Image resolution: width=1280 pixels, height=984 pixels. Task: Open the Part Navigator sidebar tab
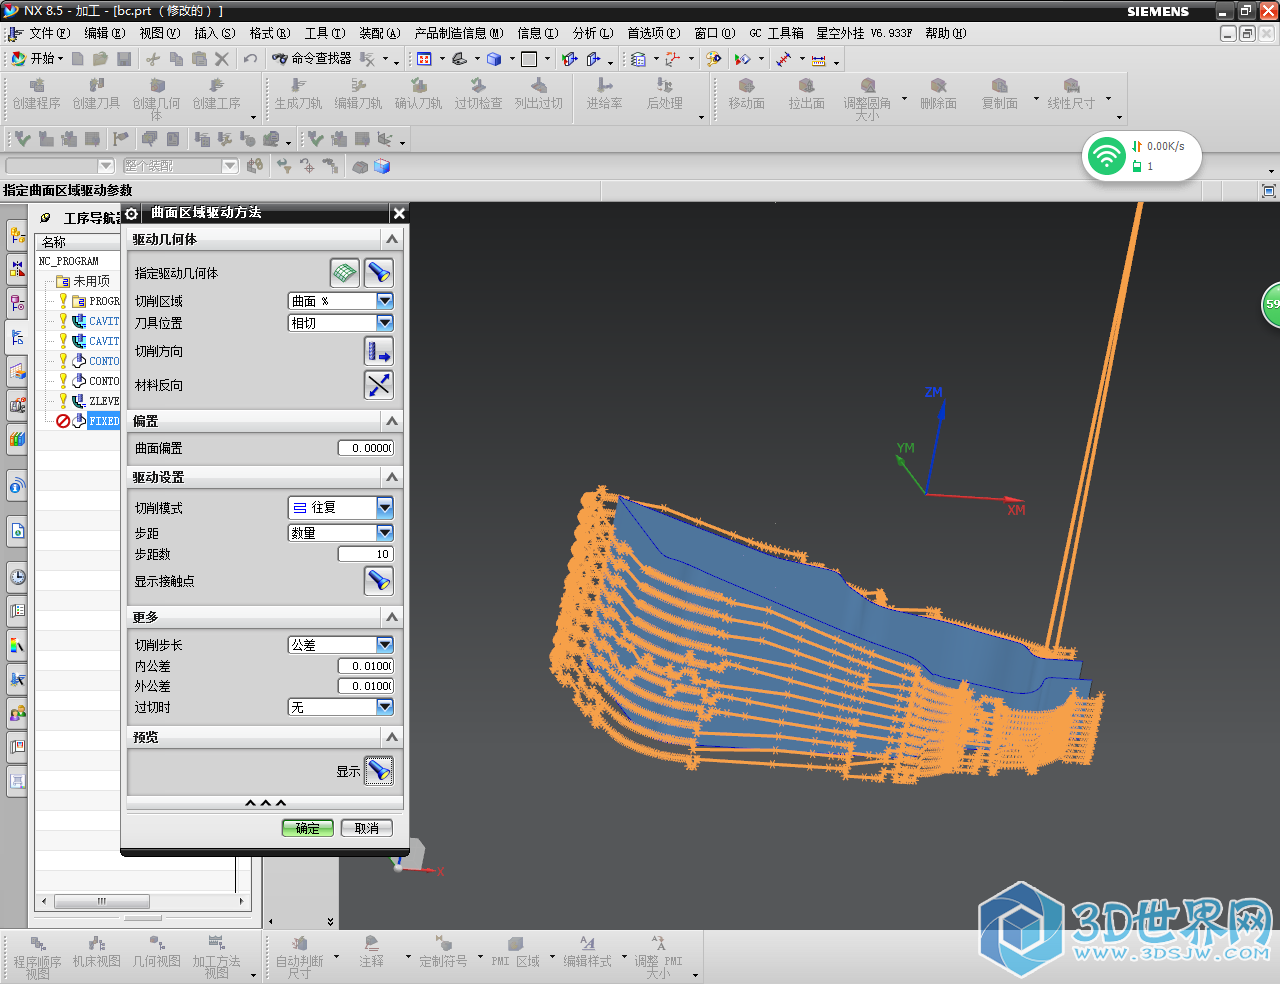[17, 302]
